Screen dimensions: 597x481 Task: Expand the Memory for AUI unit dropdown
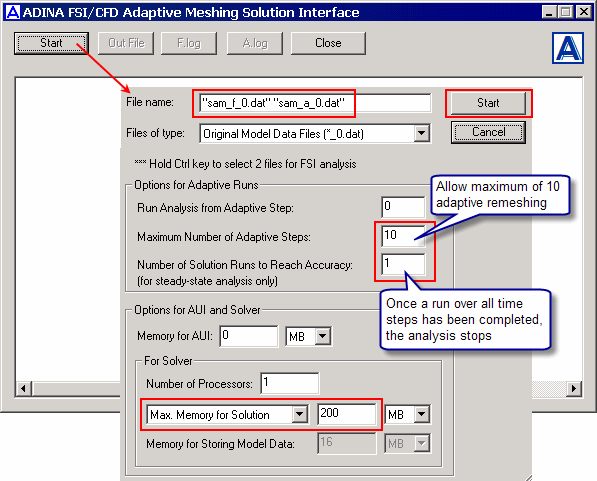coord(323,336)
